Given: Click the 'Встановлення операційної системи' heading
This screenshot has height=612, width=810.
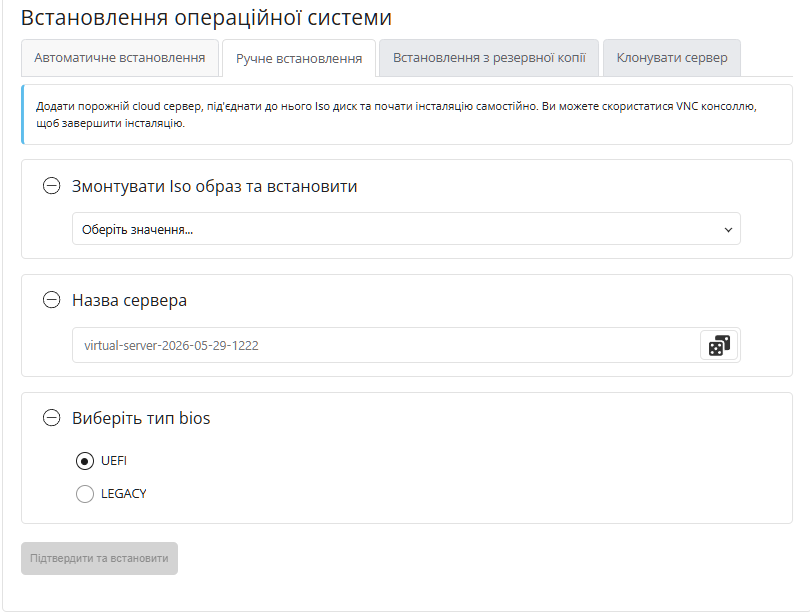Looking at the screenshot, I should (206, 18).
